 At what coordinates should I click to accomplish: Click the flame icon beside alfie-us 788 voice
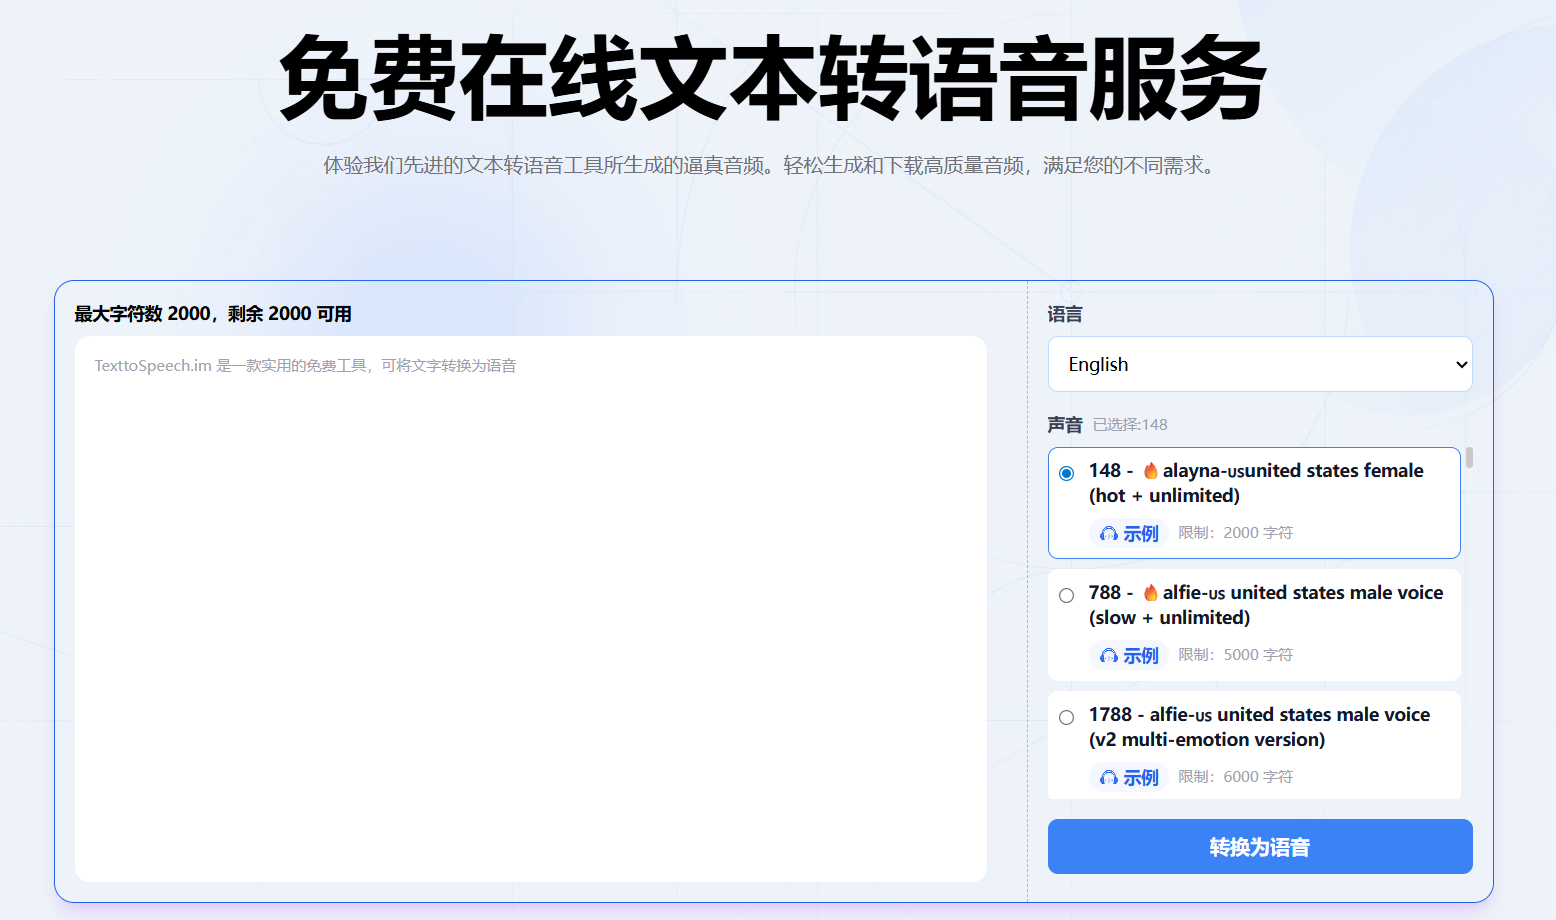[x=1151, y=592]
